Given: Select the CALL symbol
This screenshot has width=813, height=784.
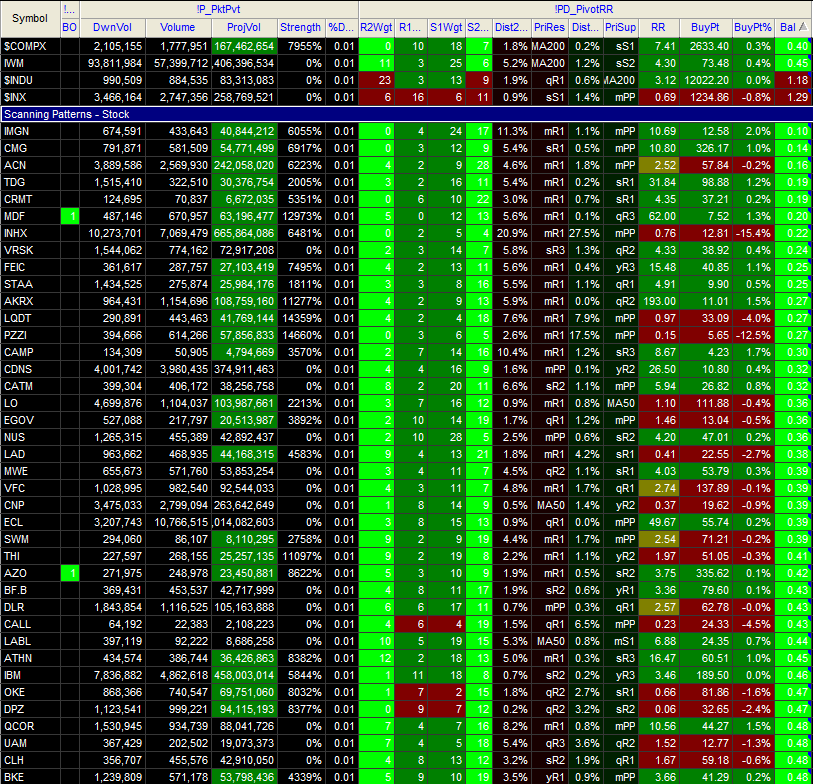Looking at the screenshot, I should pyautogui.click(x=17, y=625).
